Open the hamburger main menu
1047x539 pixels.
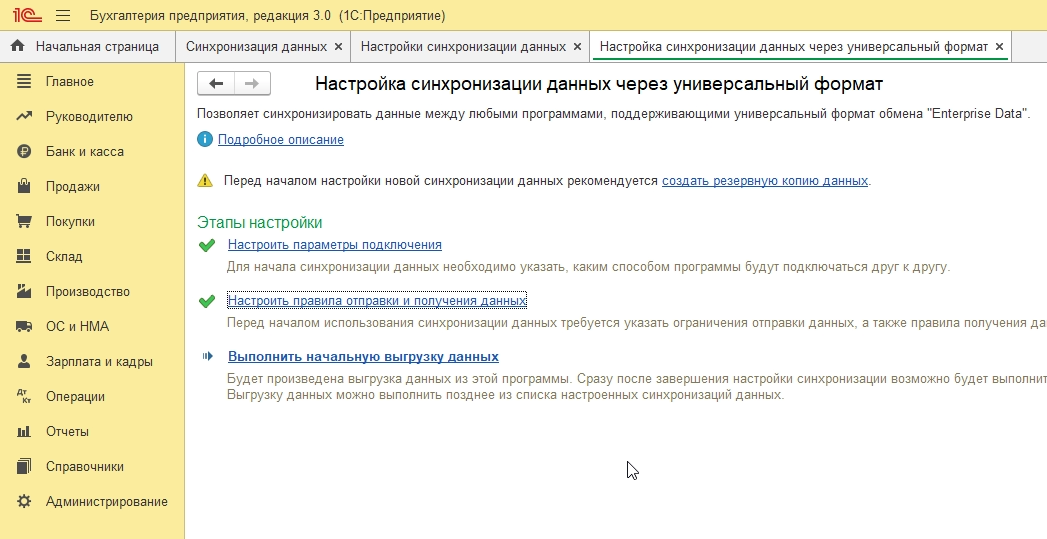point(63,16)
